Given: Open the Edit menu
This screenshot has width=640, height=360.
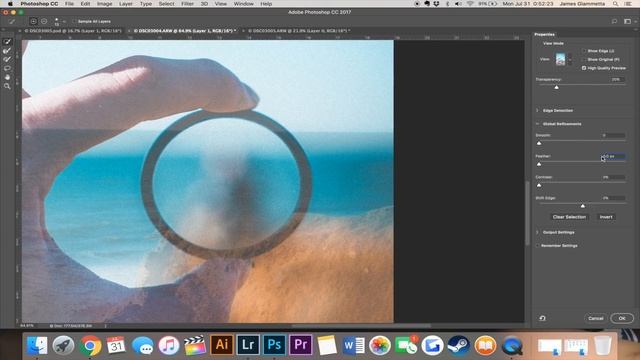Looking at the screenshot, I should click(x=85, y=4).
